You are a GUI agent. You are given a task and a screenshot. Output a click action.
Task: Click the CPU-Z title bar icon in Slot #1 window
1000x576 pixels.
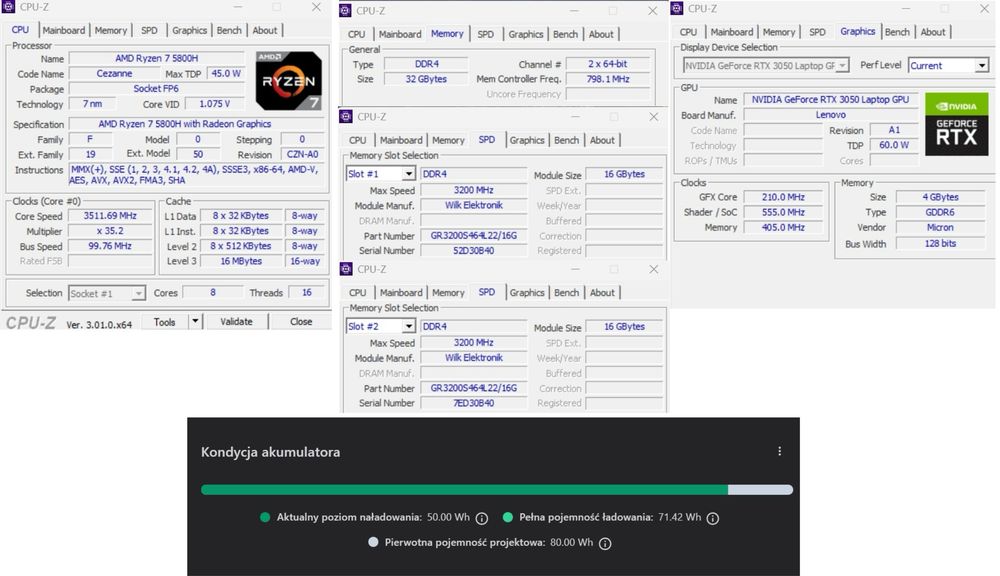(x=346, y=116)
